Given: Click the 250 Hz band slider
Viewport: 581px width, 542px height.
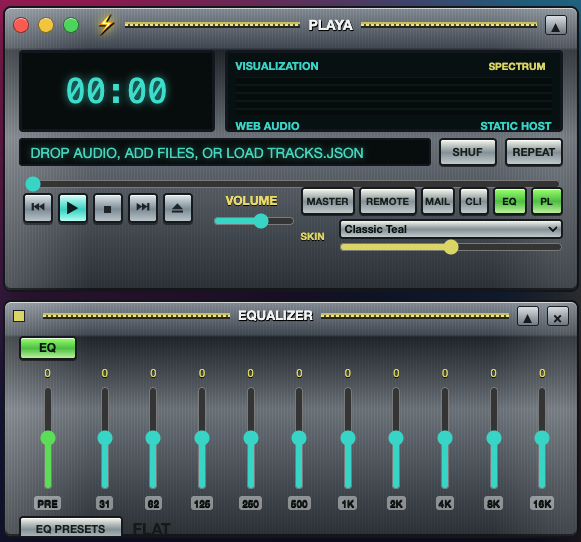Looking at the screenshot, I should 250,438.
